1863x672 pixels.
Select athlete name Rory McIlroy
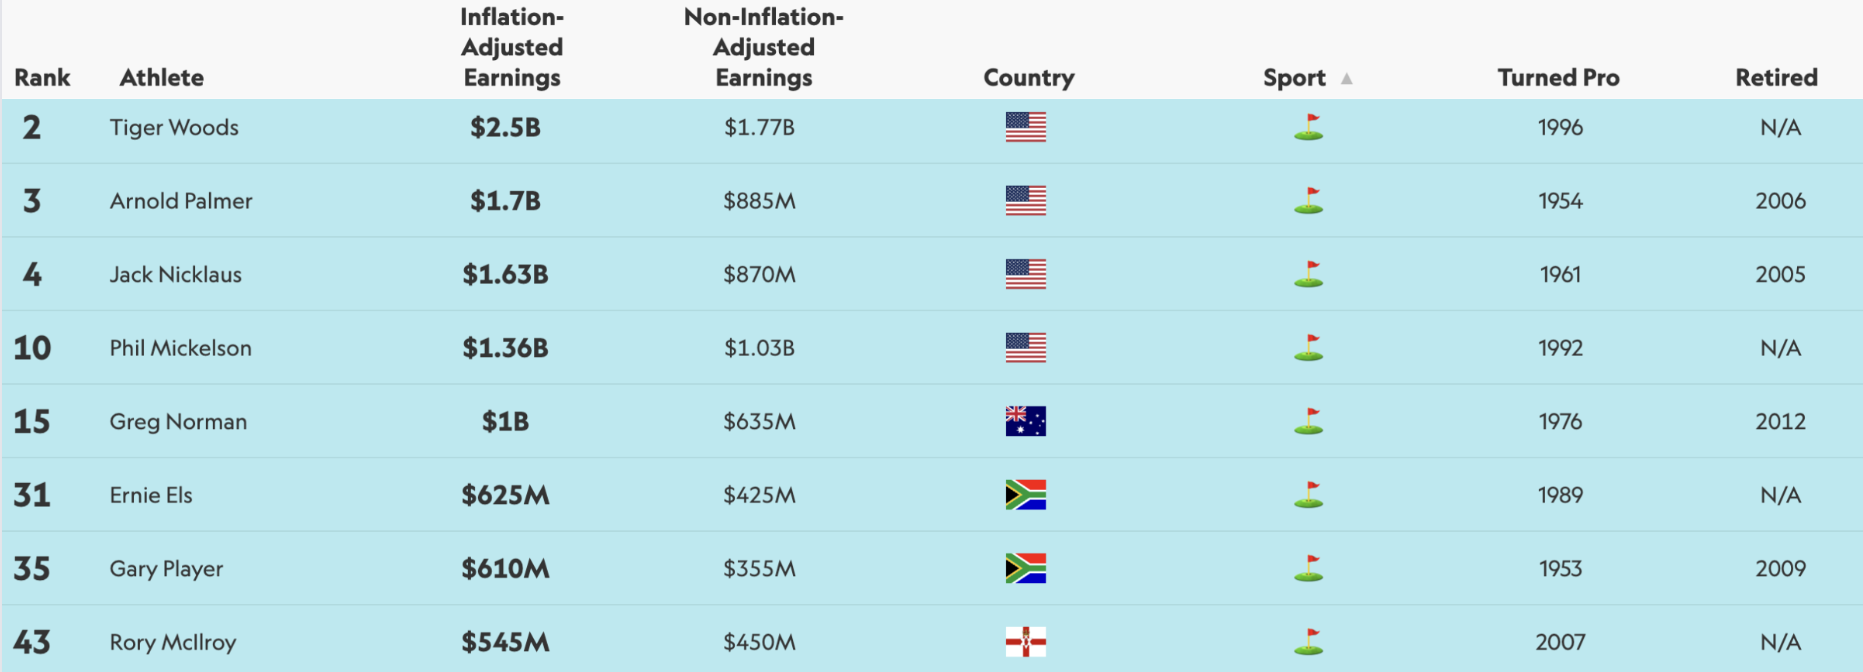173,642
